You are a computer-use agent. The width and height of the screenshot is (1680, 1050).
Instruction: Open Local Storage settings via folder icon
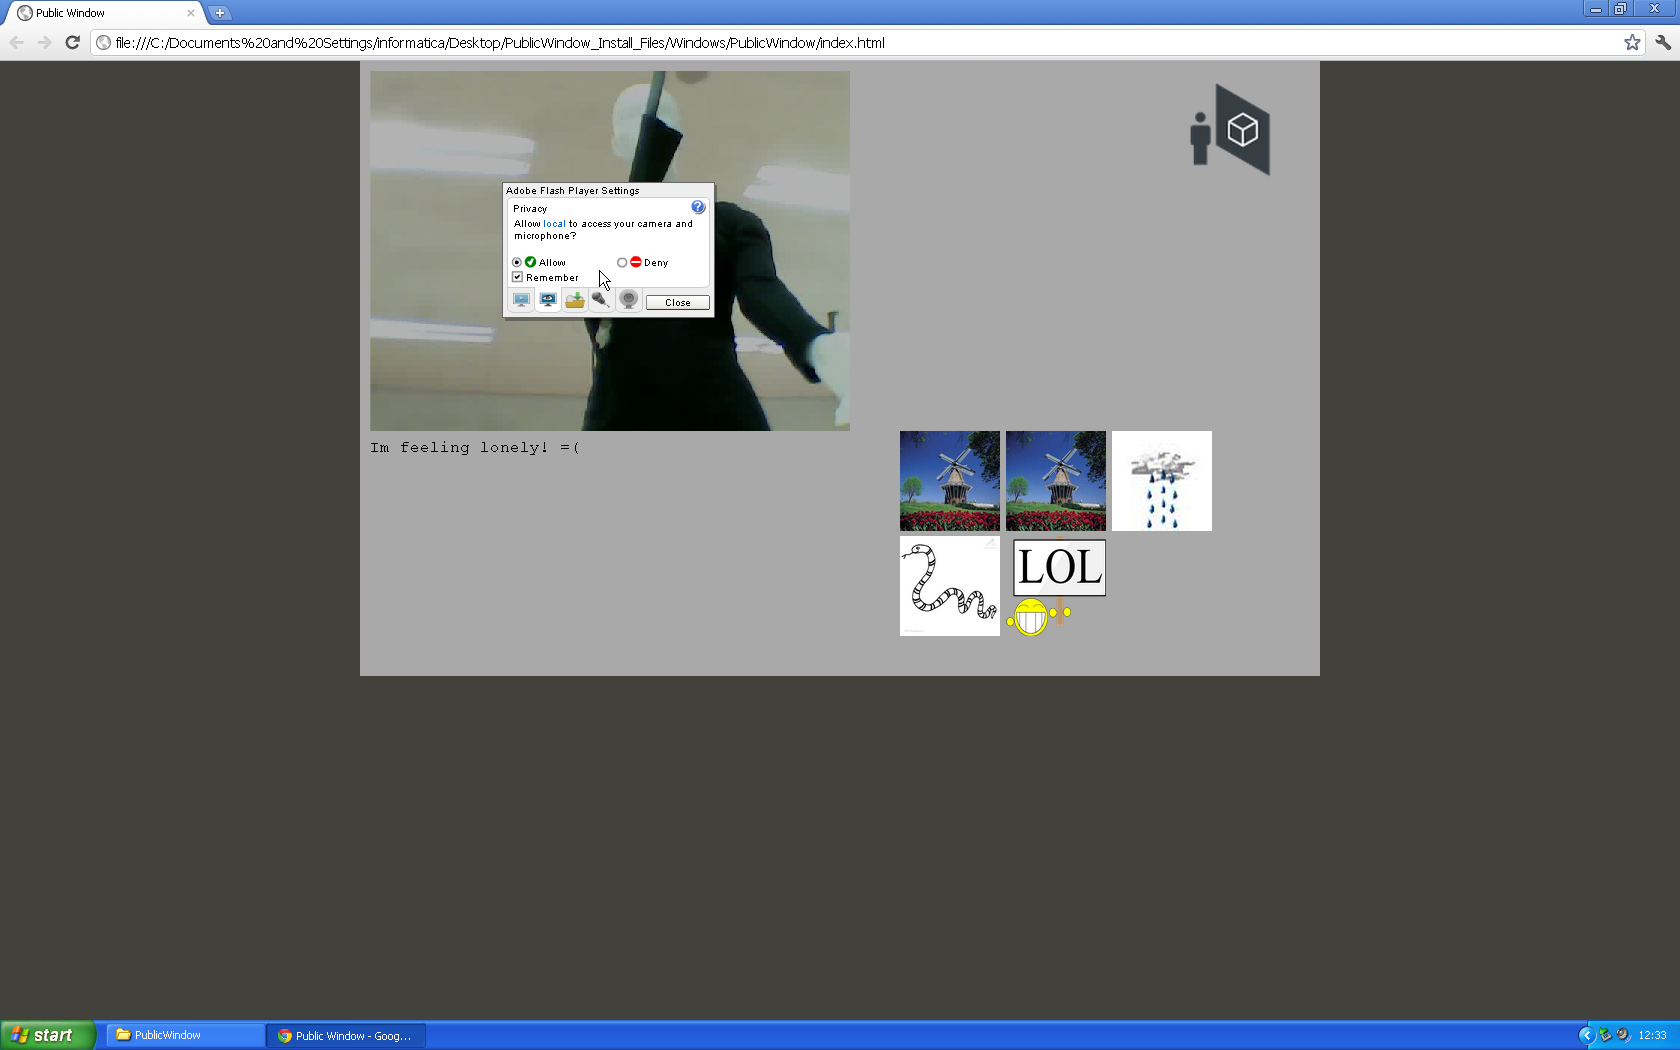[575, 300]
